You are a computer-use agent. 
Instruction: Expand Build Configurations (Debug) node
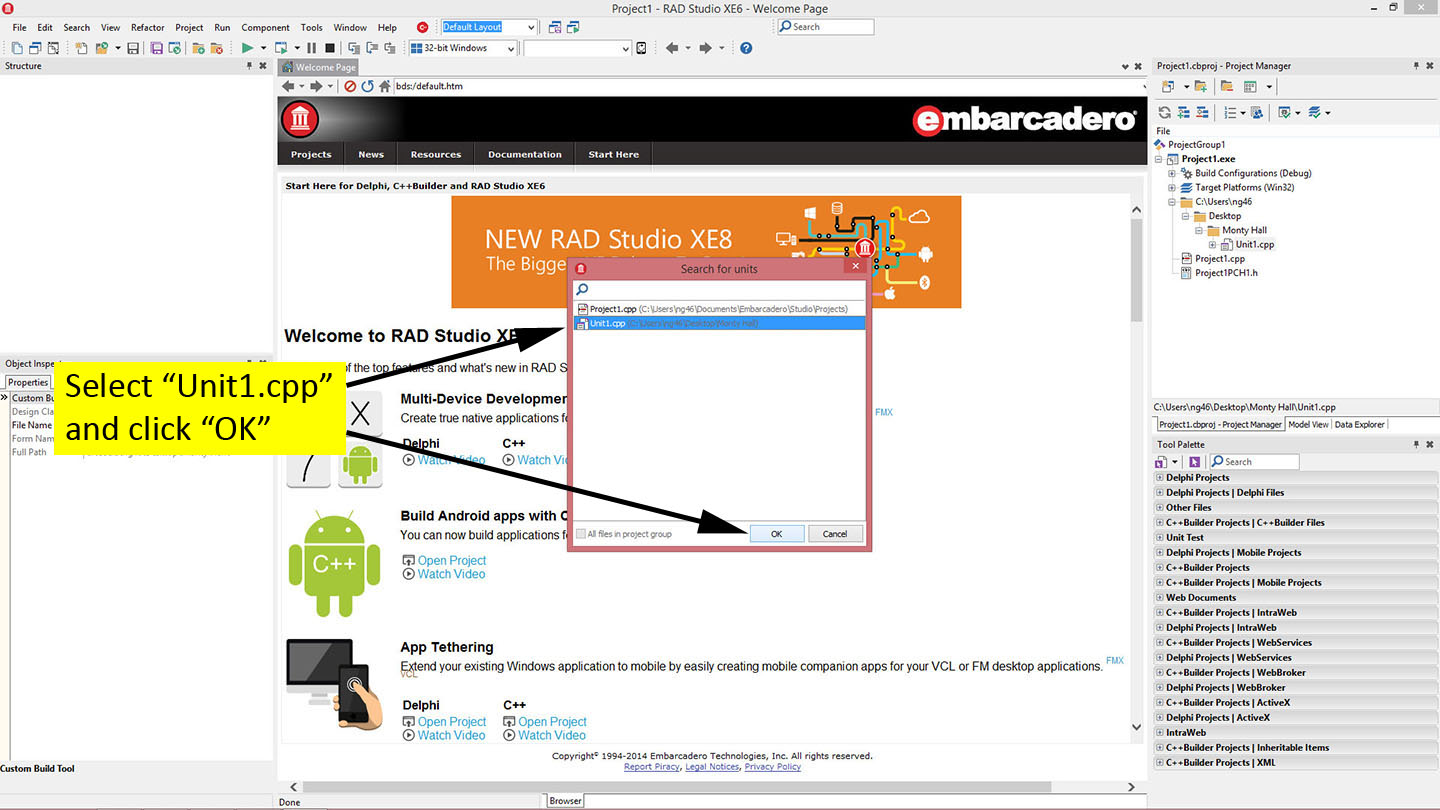point(1172,173)
